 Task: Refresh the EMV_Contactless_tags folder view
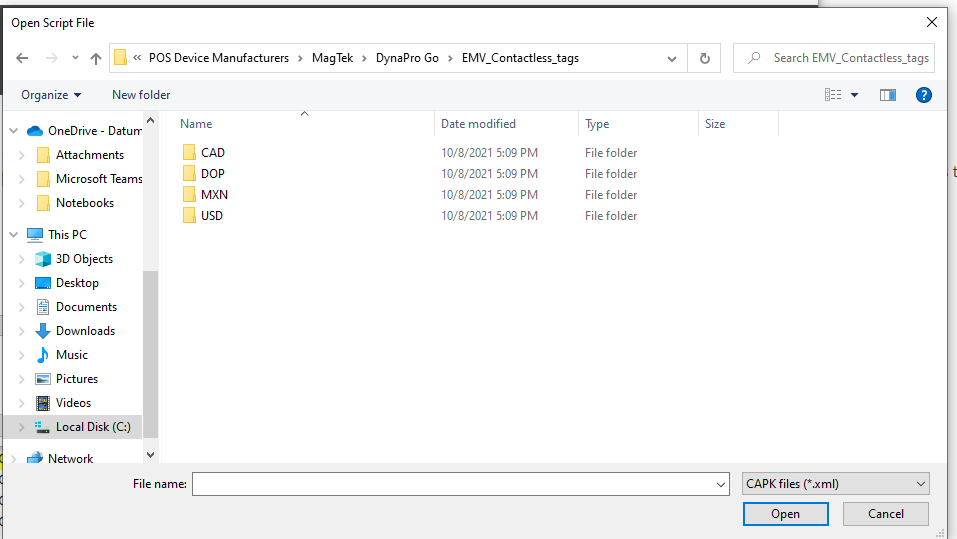tap(704, 58)
